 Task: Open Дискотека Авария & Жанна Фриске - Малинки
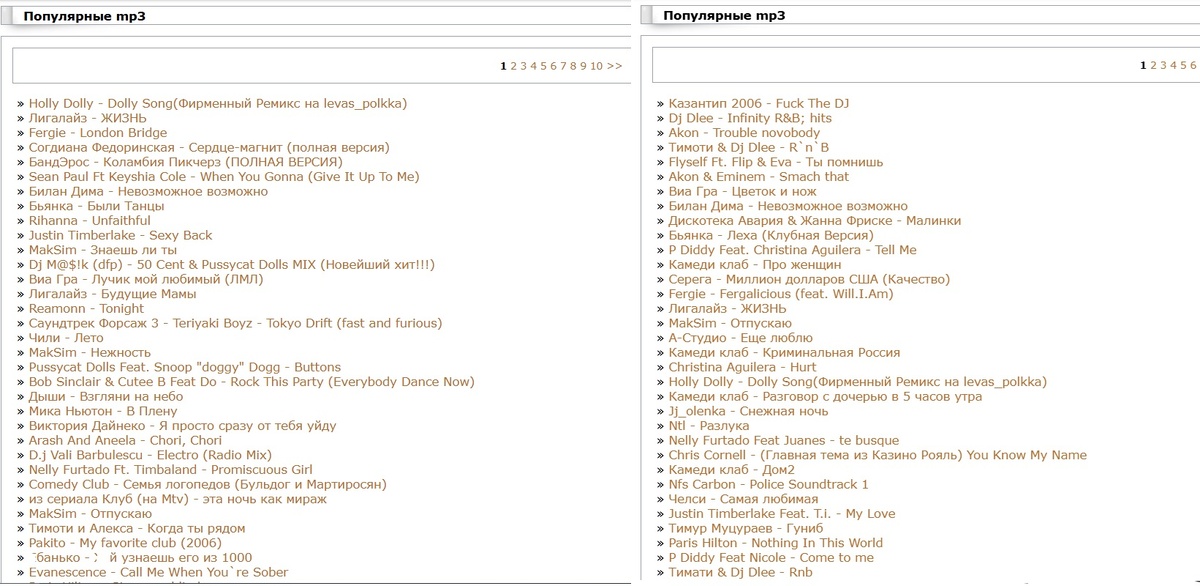click(815, 221)
